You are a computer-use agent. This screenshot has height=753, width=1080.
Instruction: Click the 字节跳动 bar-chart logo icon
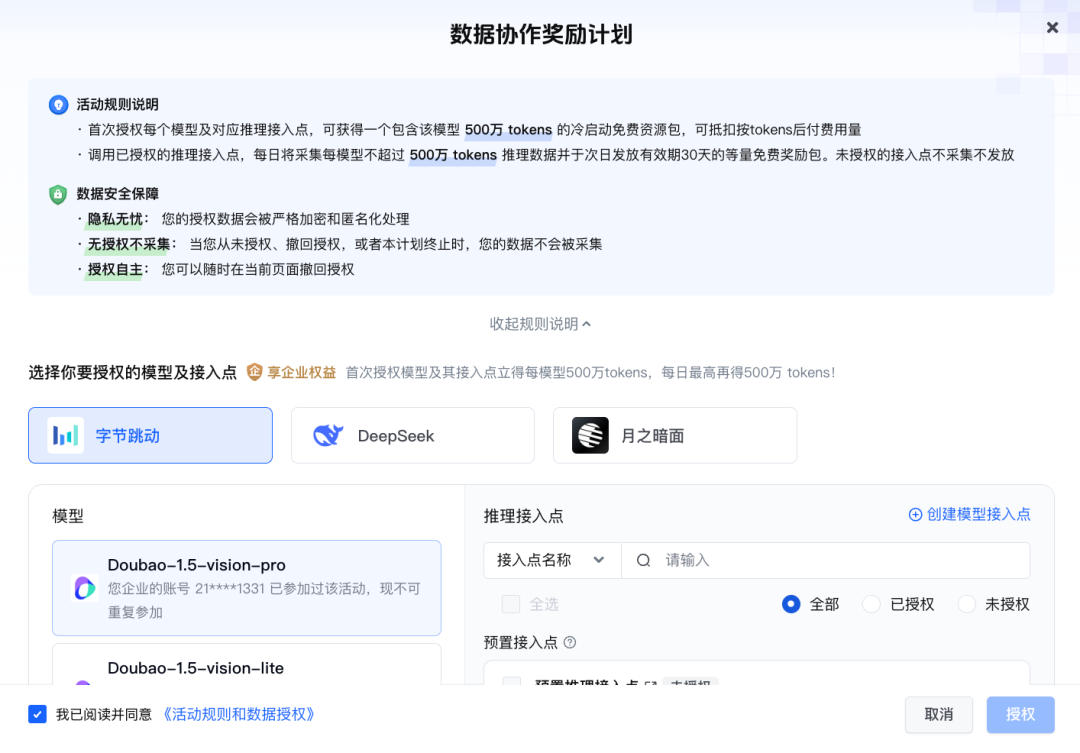tap(65, 435)
